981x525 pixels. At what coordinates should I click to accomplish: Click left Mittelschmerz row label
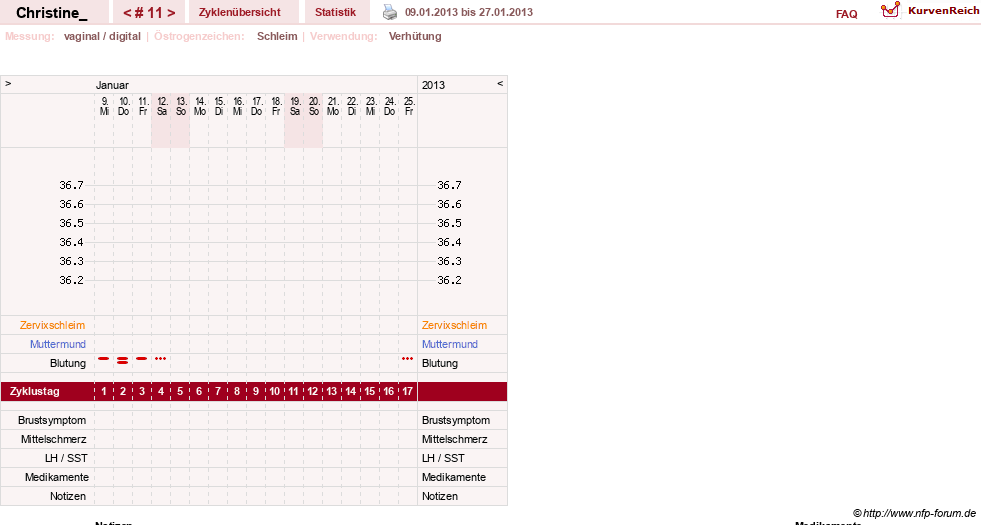(x=53, y=439)
